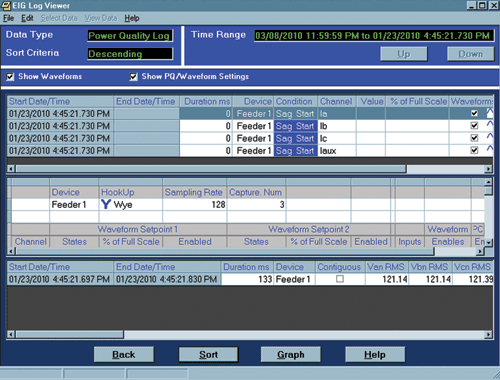500x380 pixels.
Task: Click left arrow of PQ log scrollbar
Action: point(11,169)
